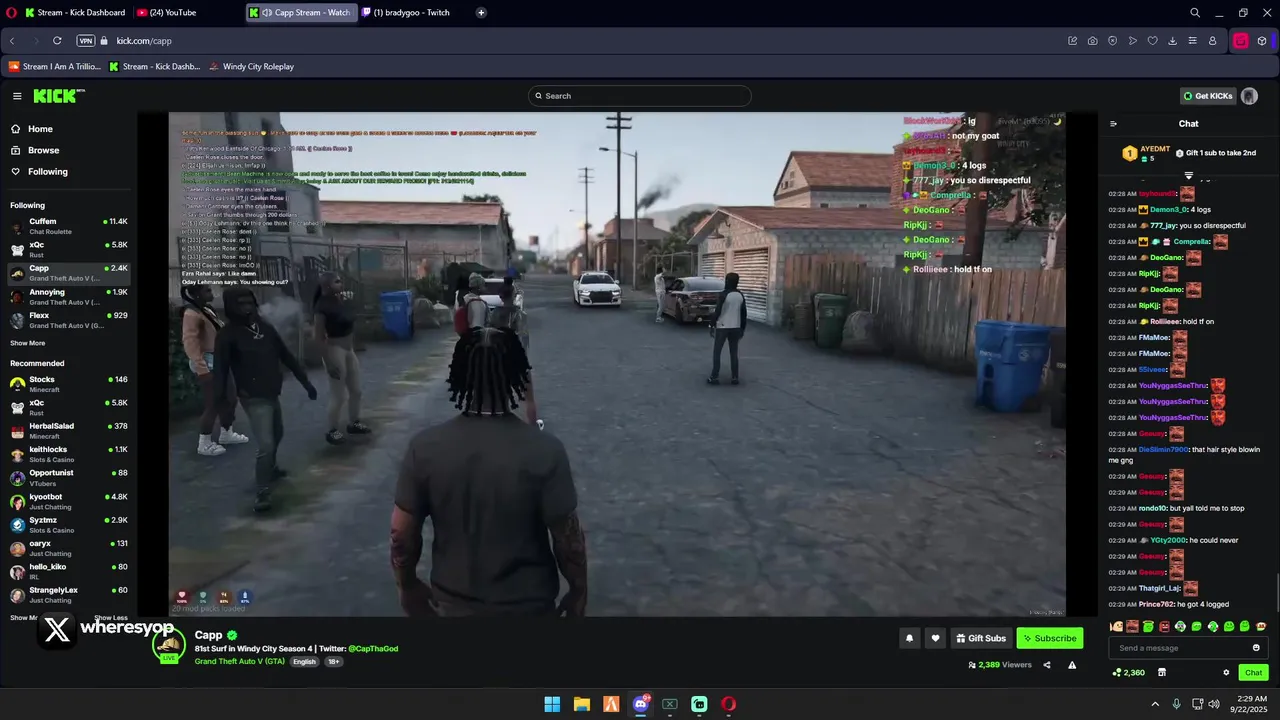Switch to bradygoo - Twitch tab
Screen dimensions: 1280x720
[x=412, y=13]
